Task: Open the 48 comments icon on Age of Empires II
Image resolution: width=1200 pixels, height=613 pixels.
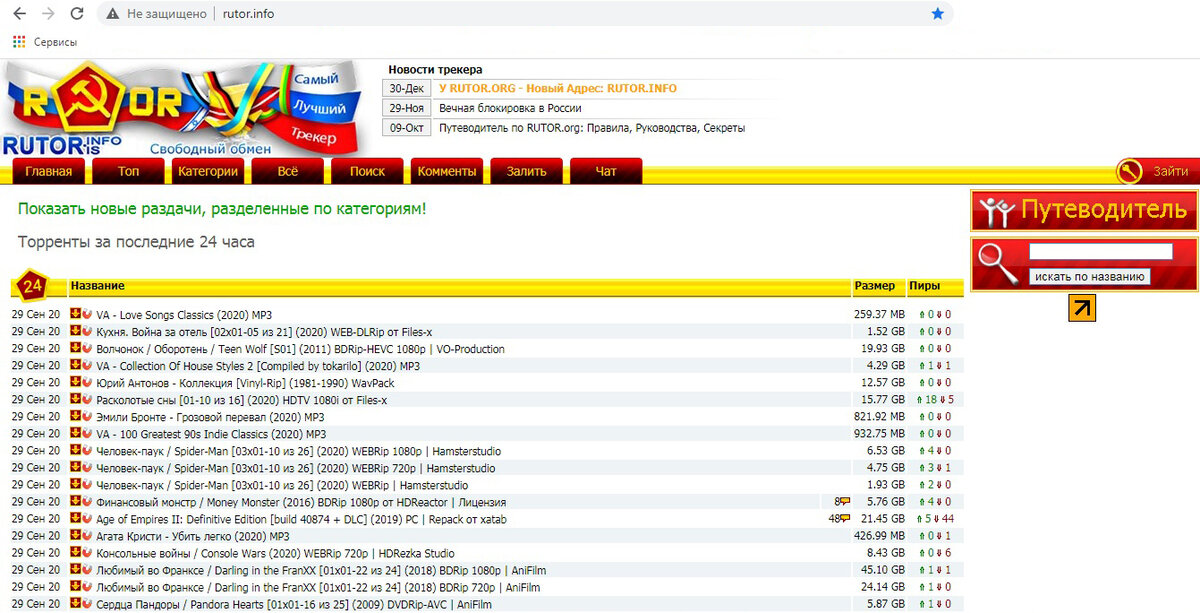Action: [x=845, y=518]
